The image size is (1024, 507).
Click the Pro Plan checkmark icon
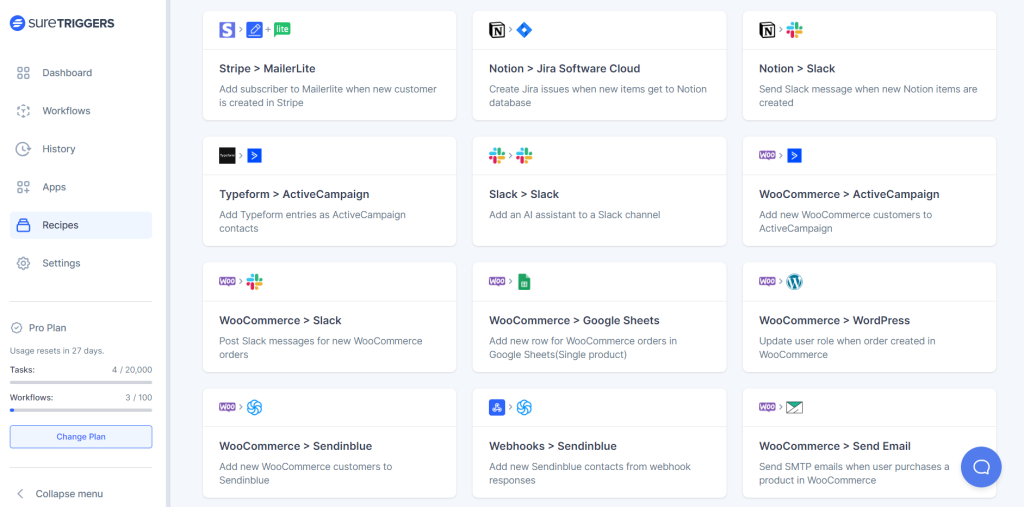point(16,328)
